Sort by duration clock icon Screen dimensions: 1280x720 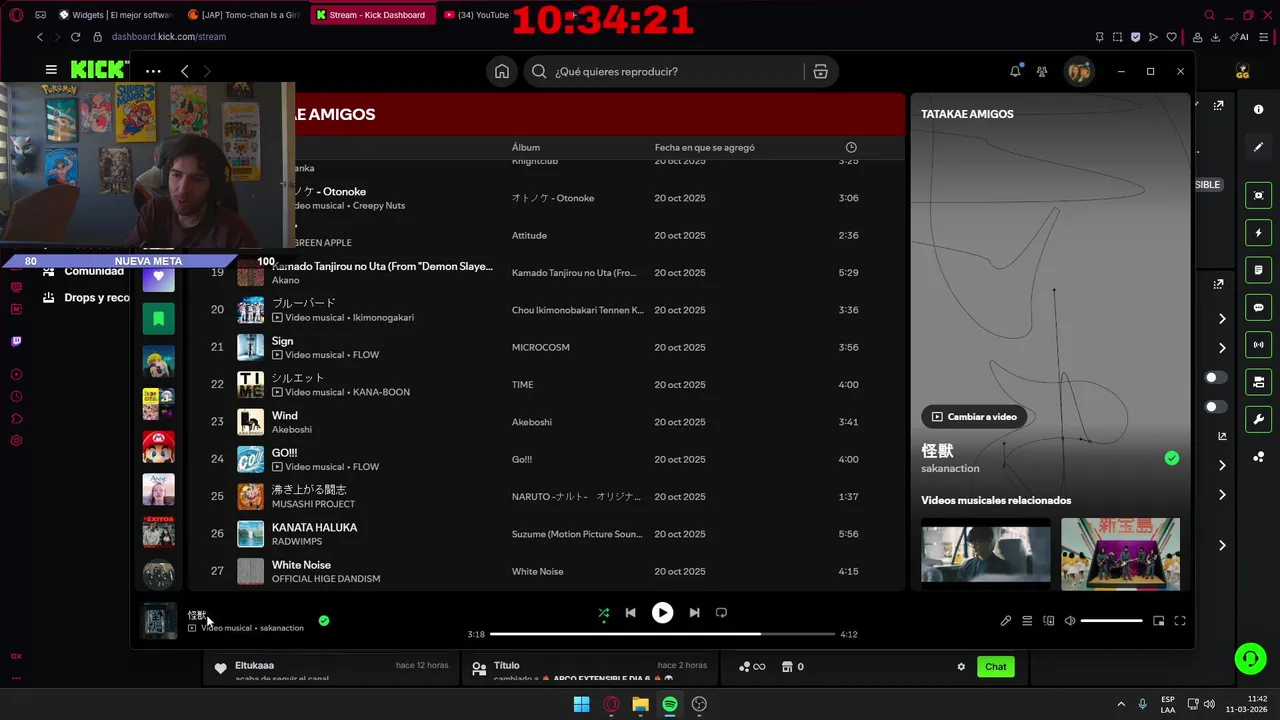(x=851, y=147)
